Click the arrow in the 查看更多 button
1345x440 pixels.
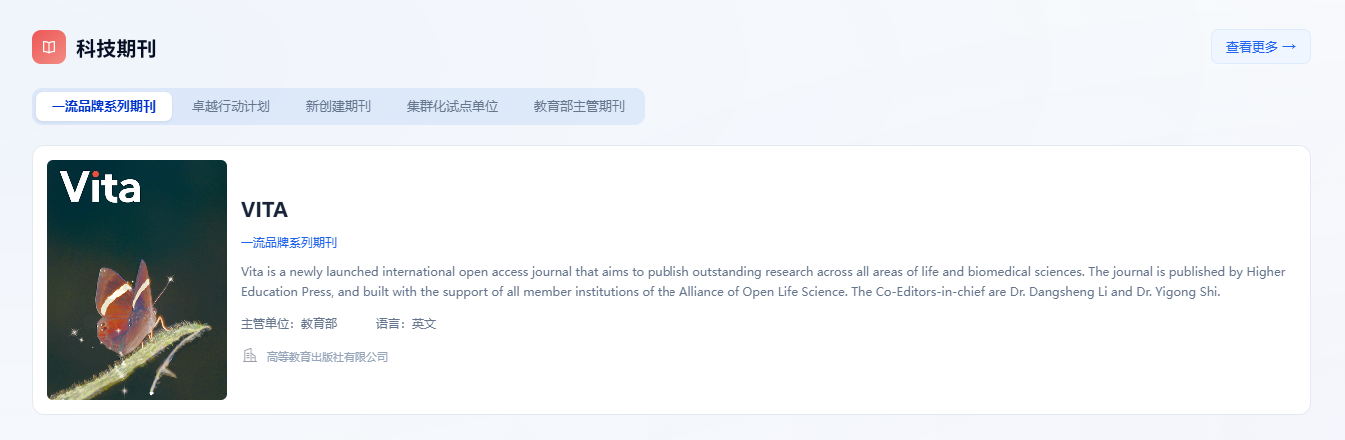coord(1289,47)
